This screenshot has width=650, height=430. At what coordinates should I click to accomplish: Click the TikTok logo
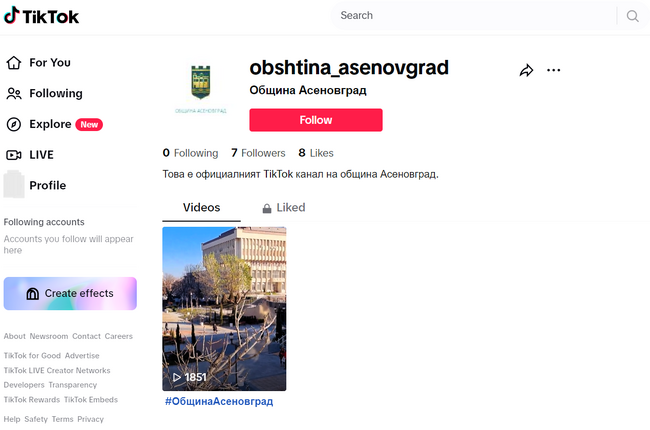click(x=41, y=16)
